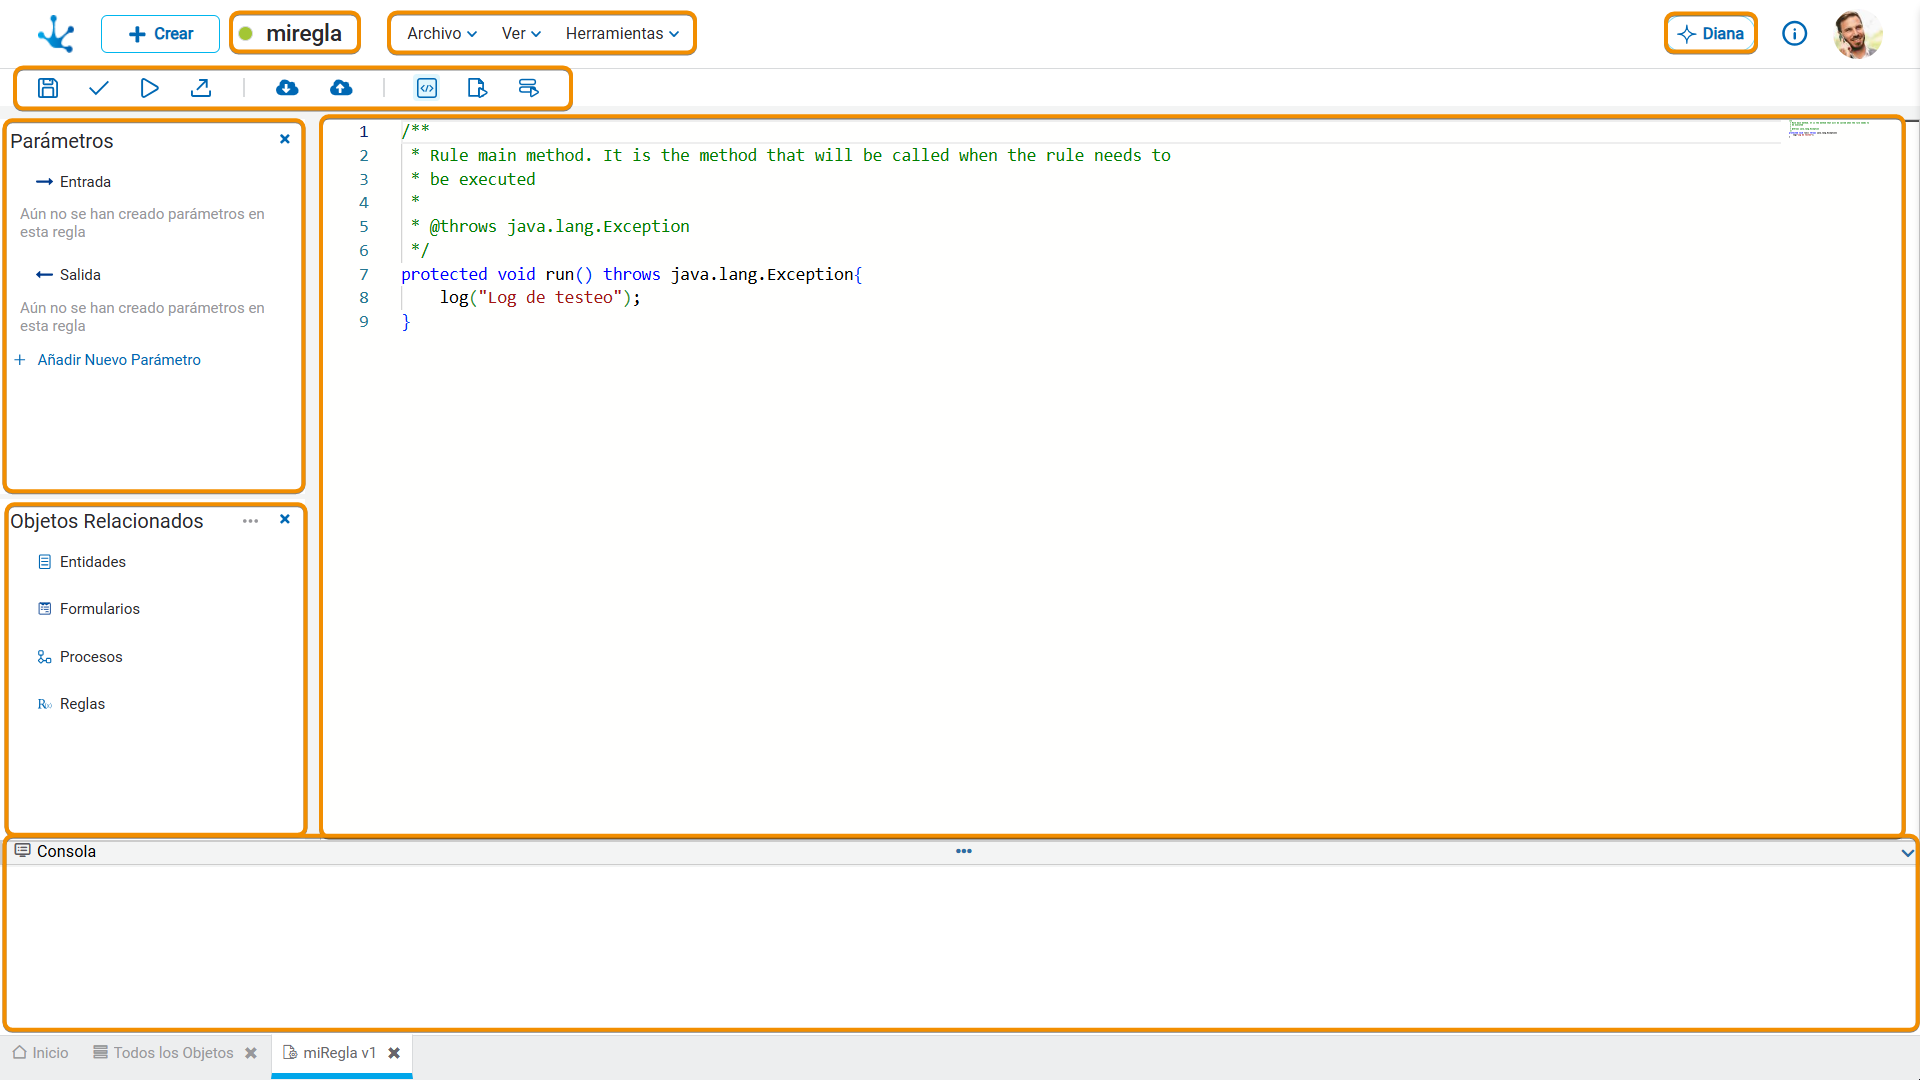Validate the rule using the checkmark icon

click(98, 88)
